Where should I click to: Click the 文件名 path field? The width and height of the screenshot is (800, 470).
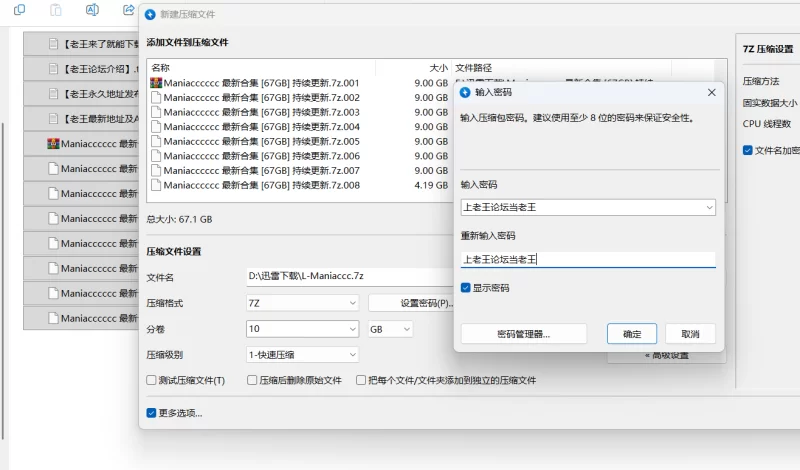click(x=350, y=276)
